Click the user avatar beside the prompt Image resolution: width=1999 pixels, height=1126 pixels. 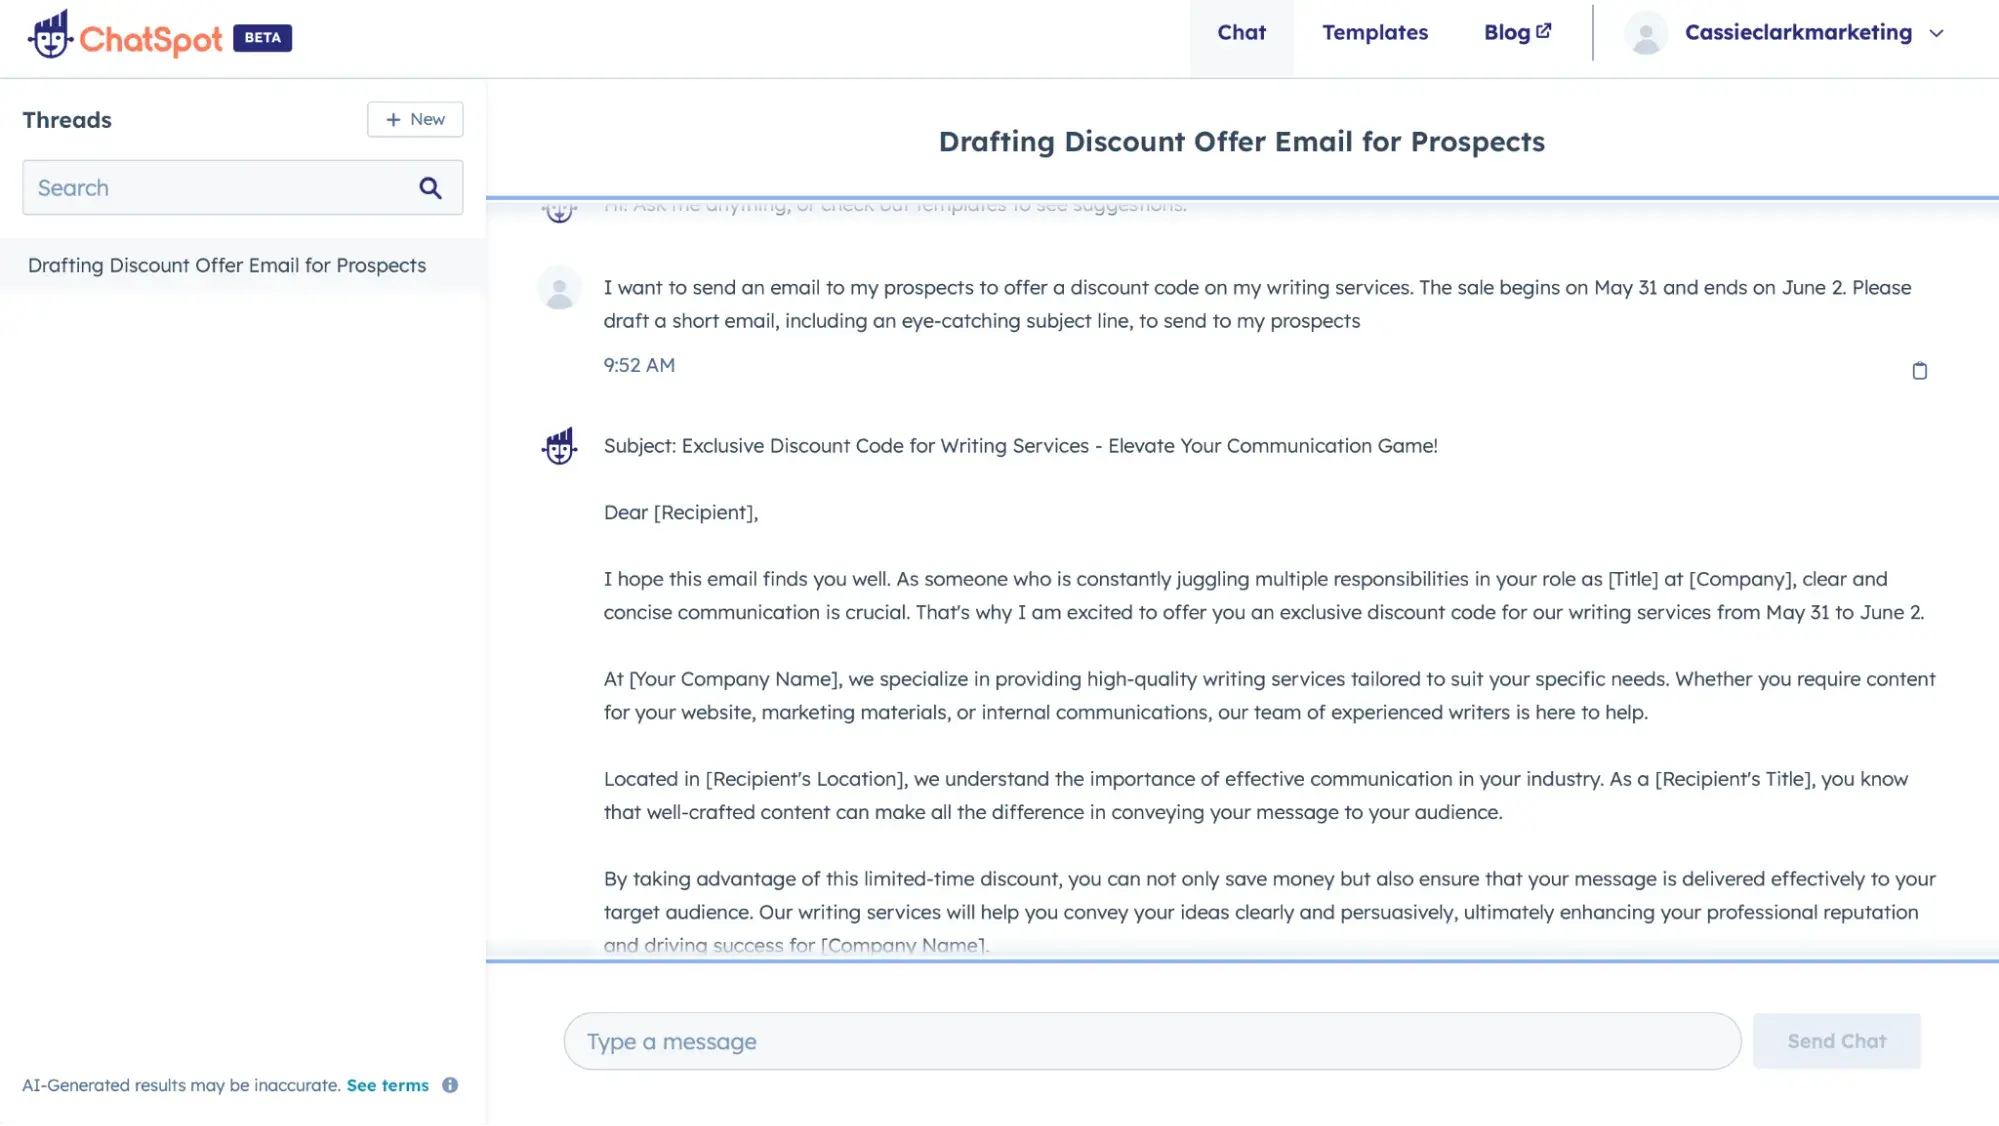tap(559, 288)
